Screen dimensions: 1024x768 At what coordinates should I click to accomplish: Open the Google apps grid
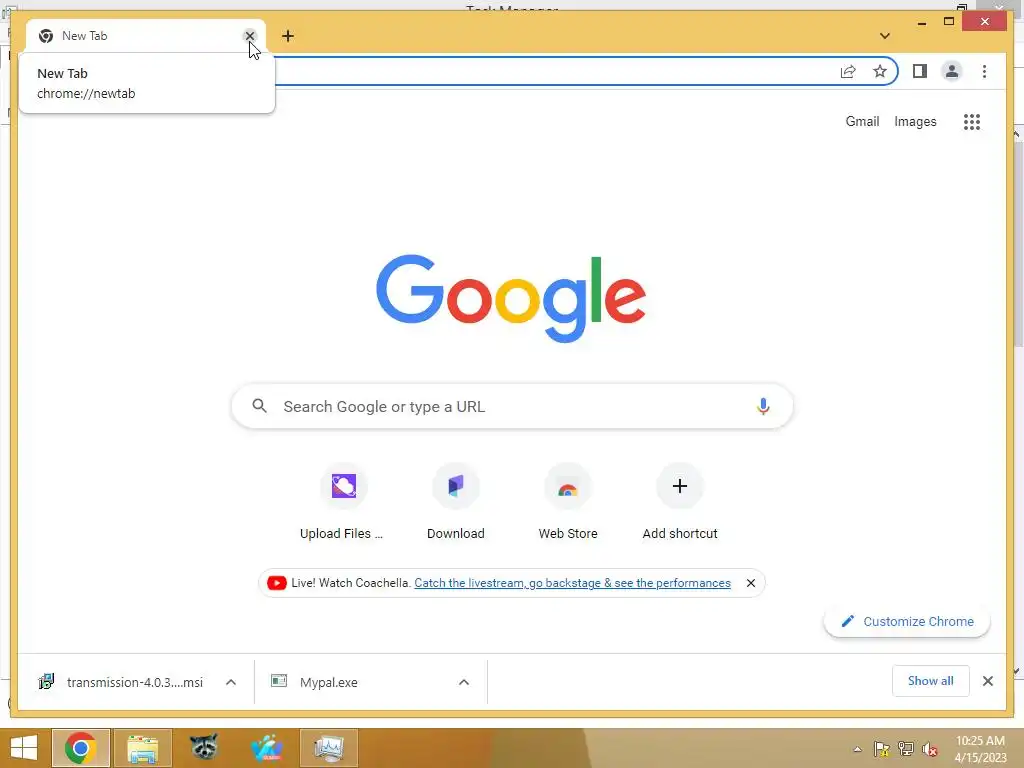point(972,121)
